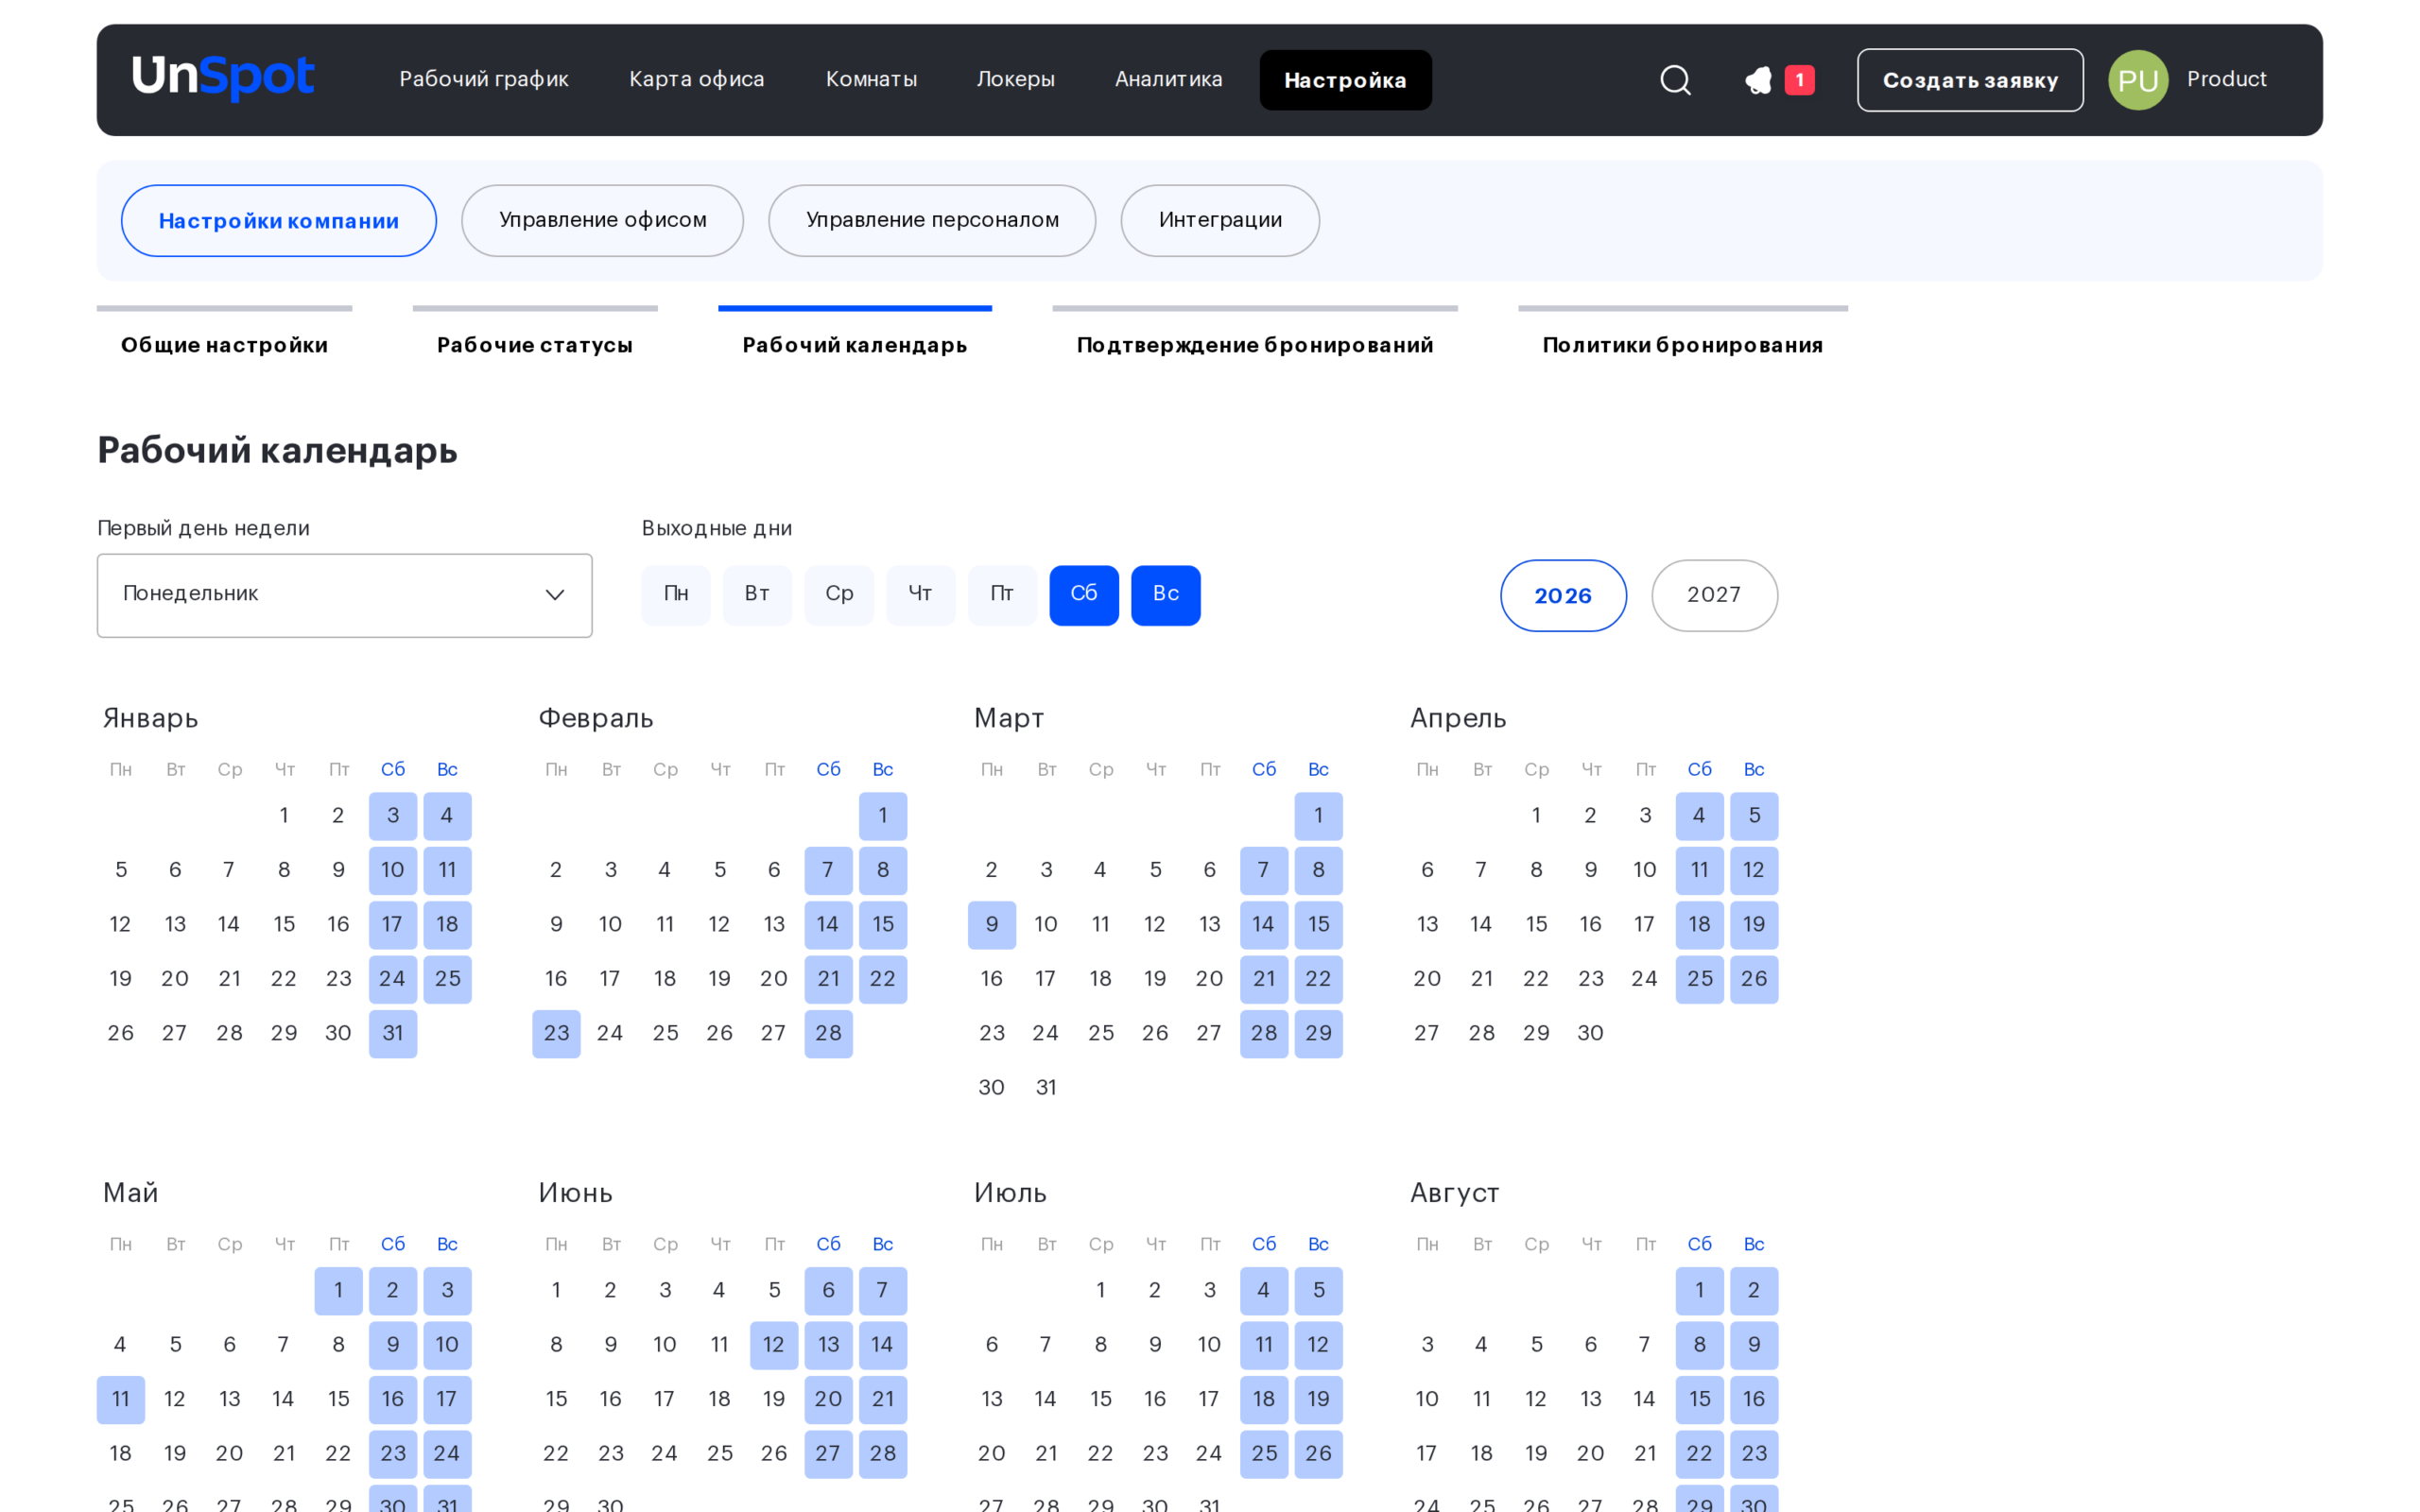Select March 9 in the calendar
This screenshot has width=2420, height=1512.
(992, 925)
